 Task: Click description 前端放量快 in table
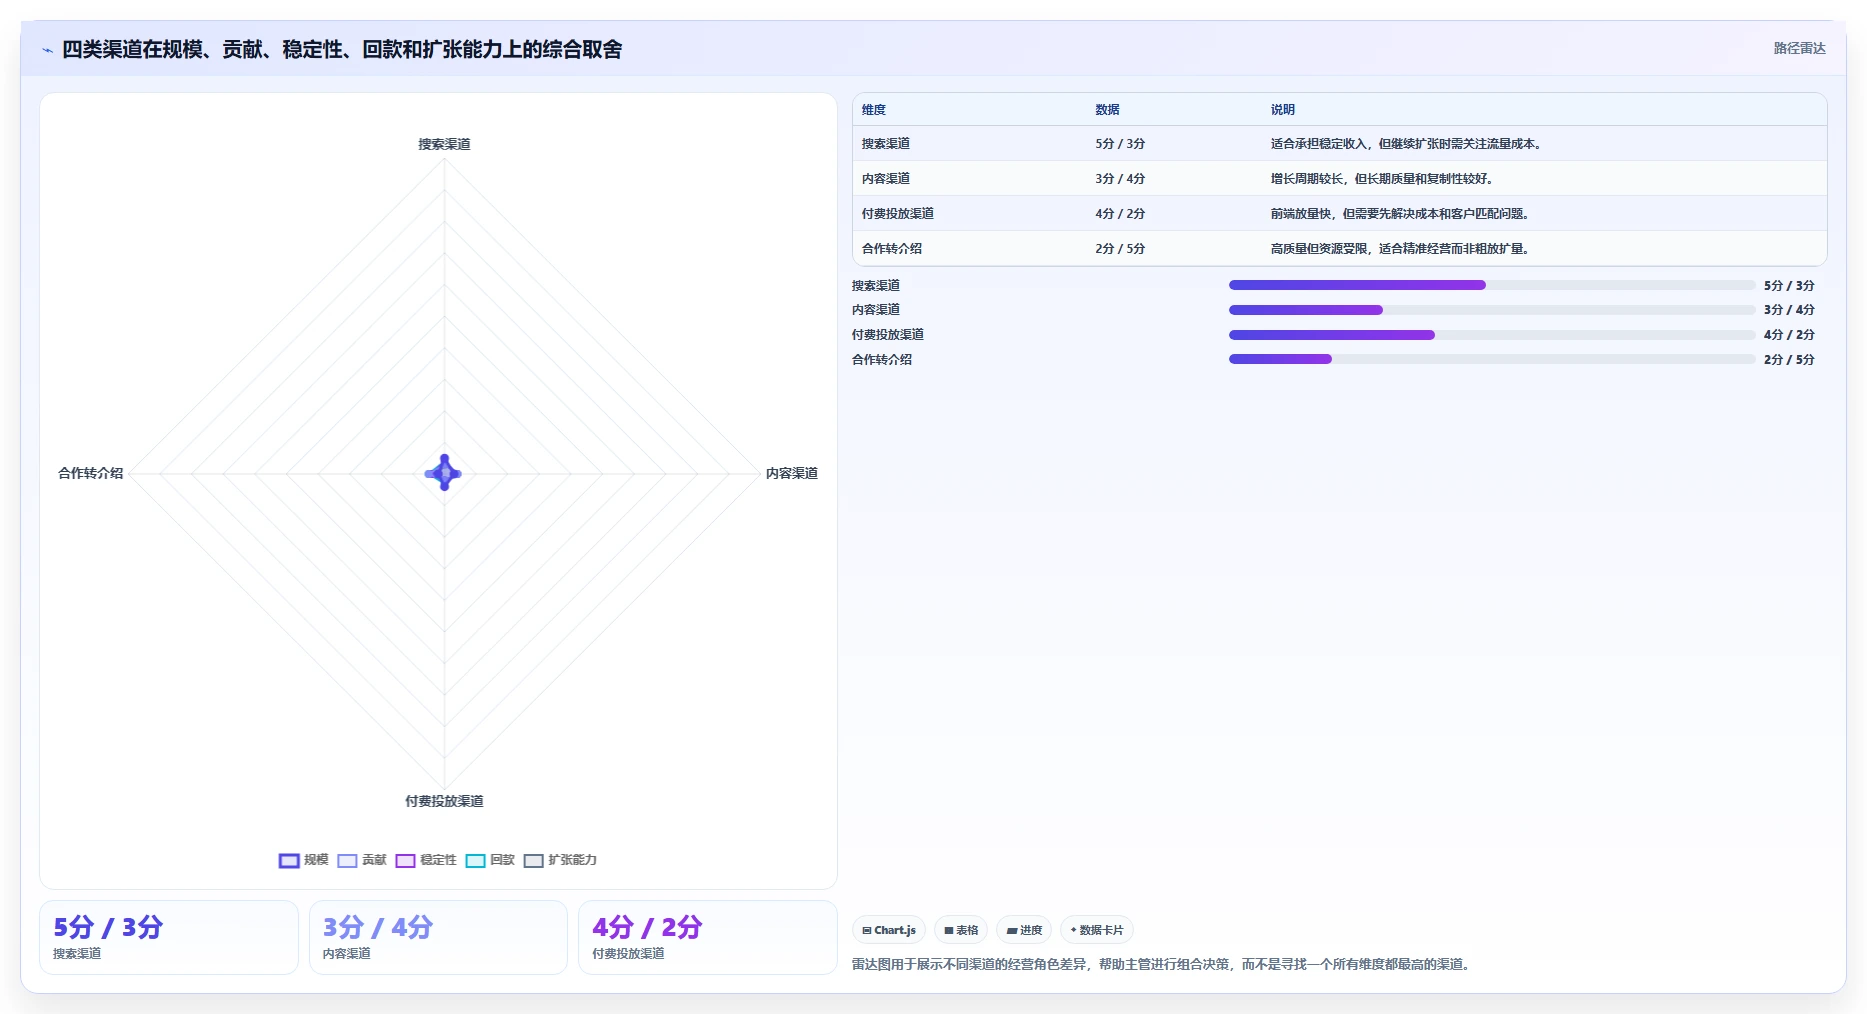tap(1402, 214)
